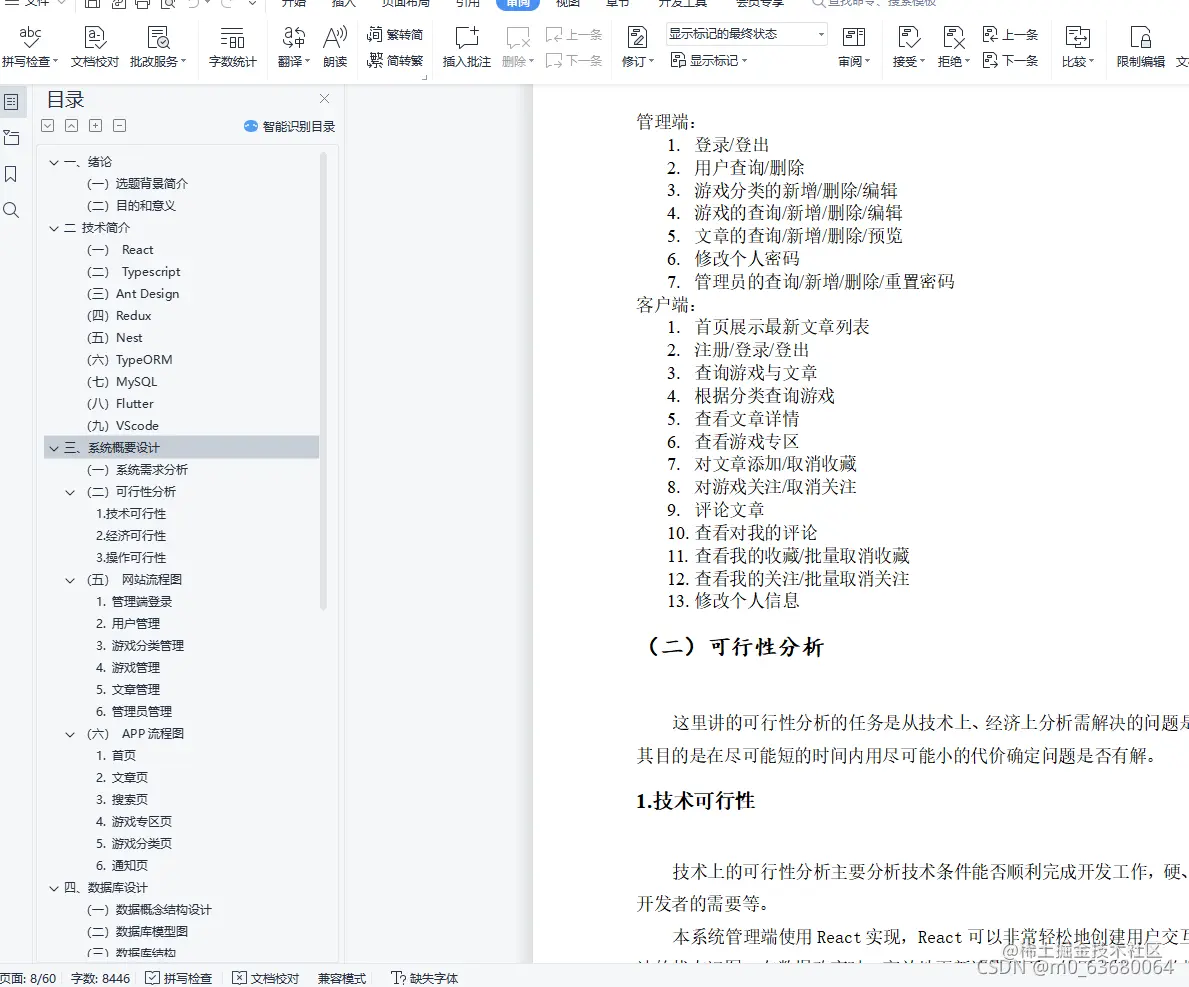This screenshot has height=987, width=1189.
Task: Run the 拼写检查 spell check tool
Action: click(x=30, y=47)
